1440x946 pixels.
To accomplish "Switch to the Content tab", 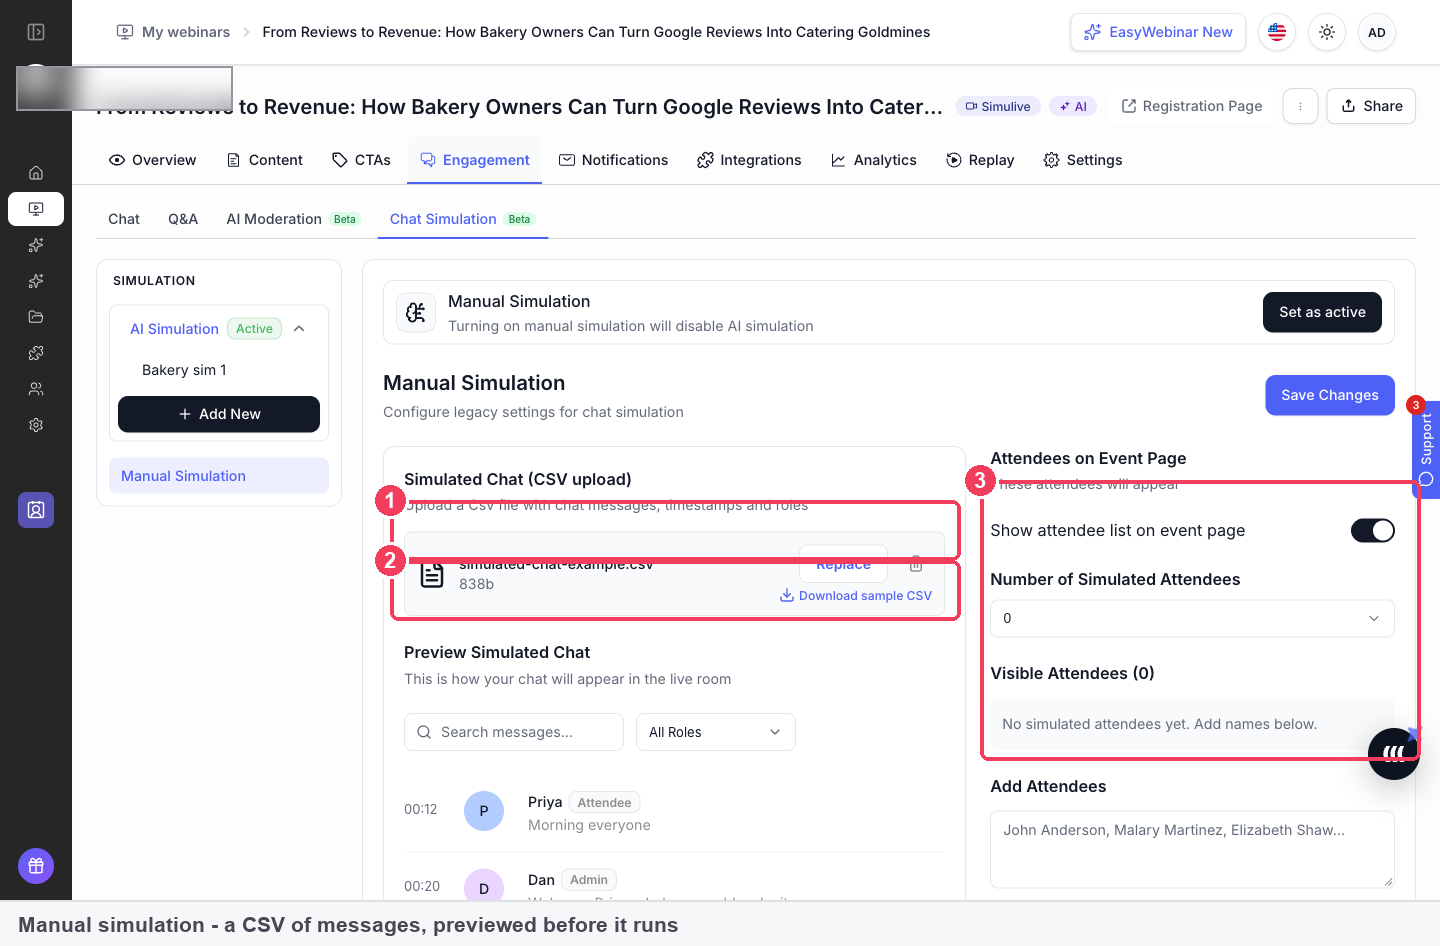I will (265, 160).
